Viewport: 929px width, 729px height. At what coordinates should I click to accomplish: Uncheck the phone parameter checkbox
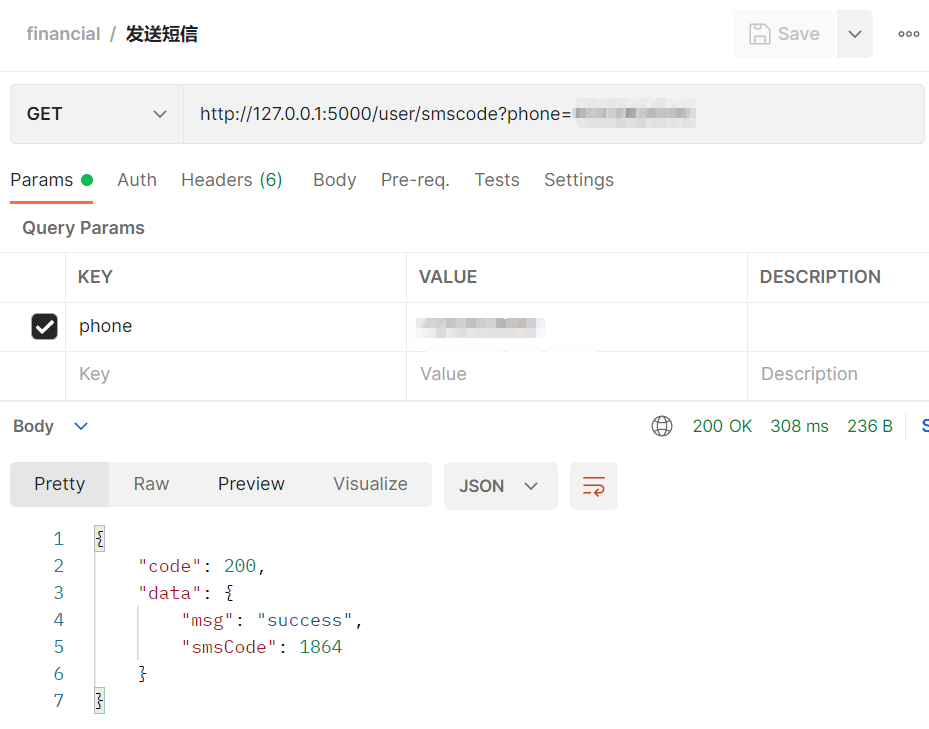pyautogui.click(x=44, y=326)
